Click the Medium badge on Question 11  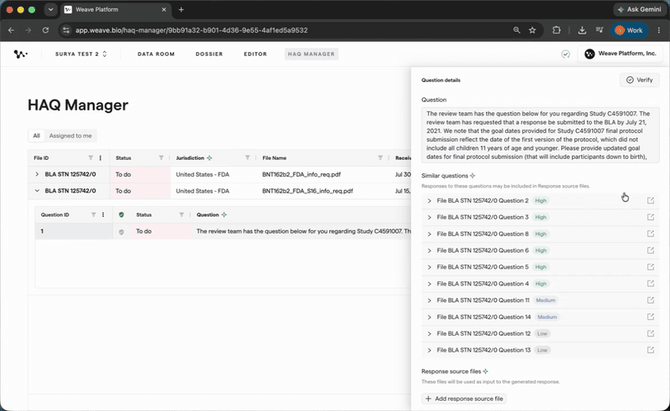click(x=546, y=300)
